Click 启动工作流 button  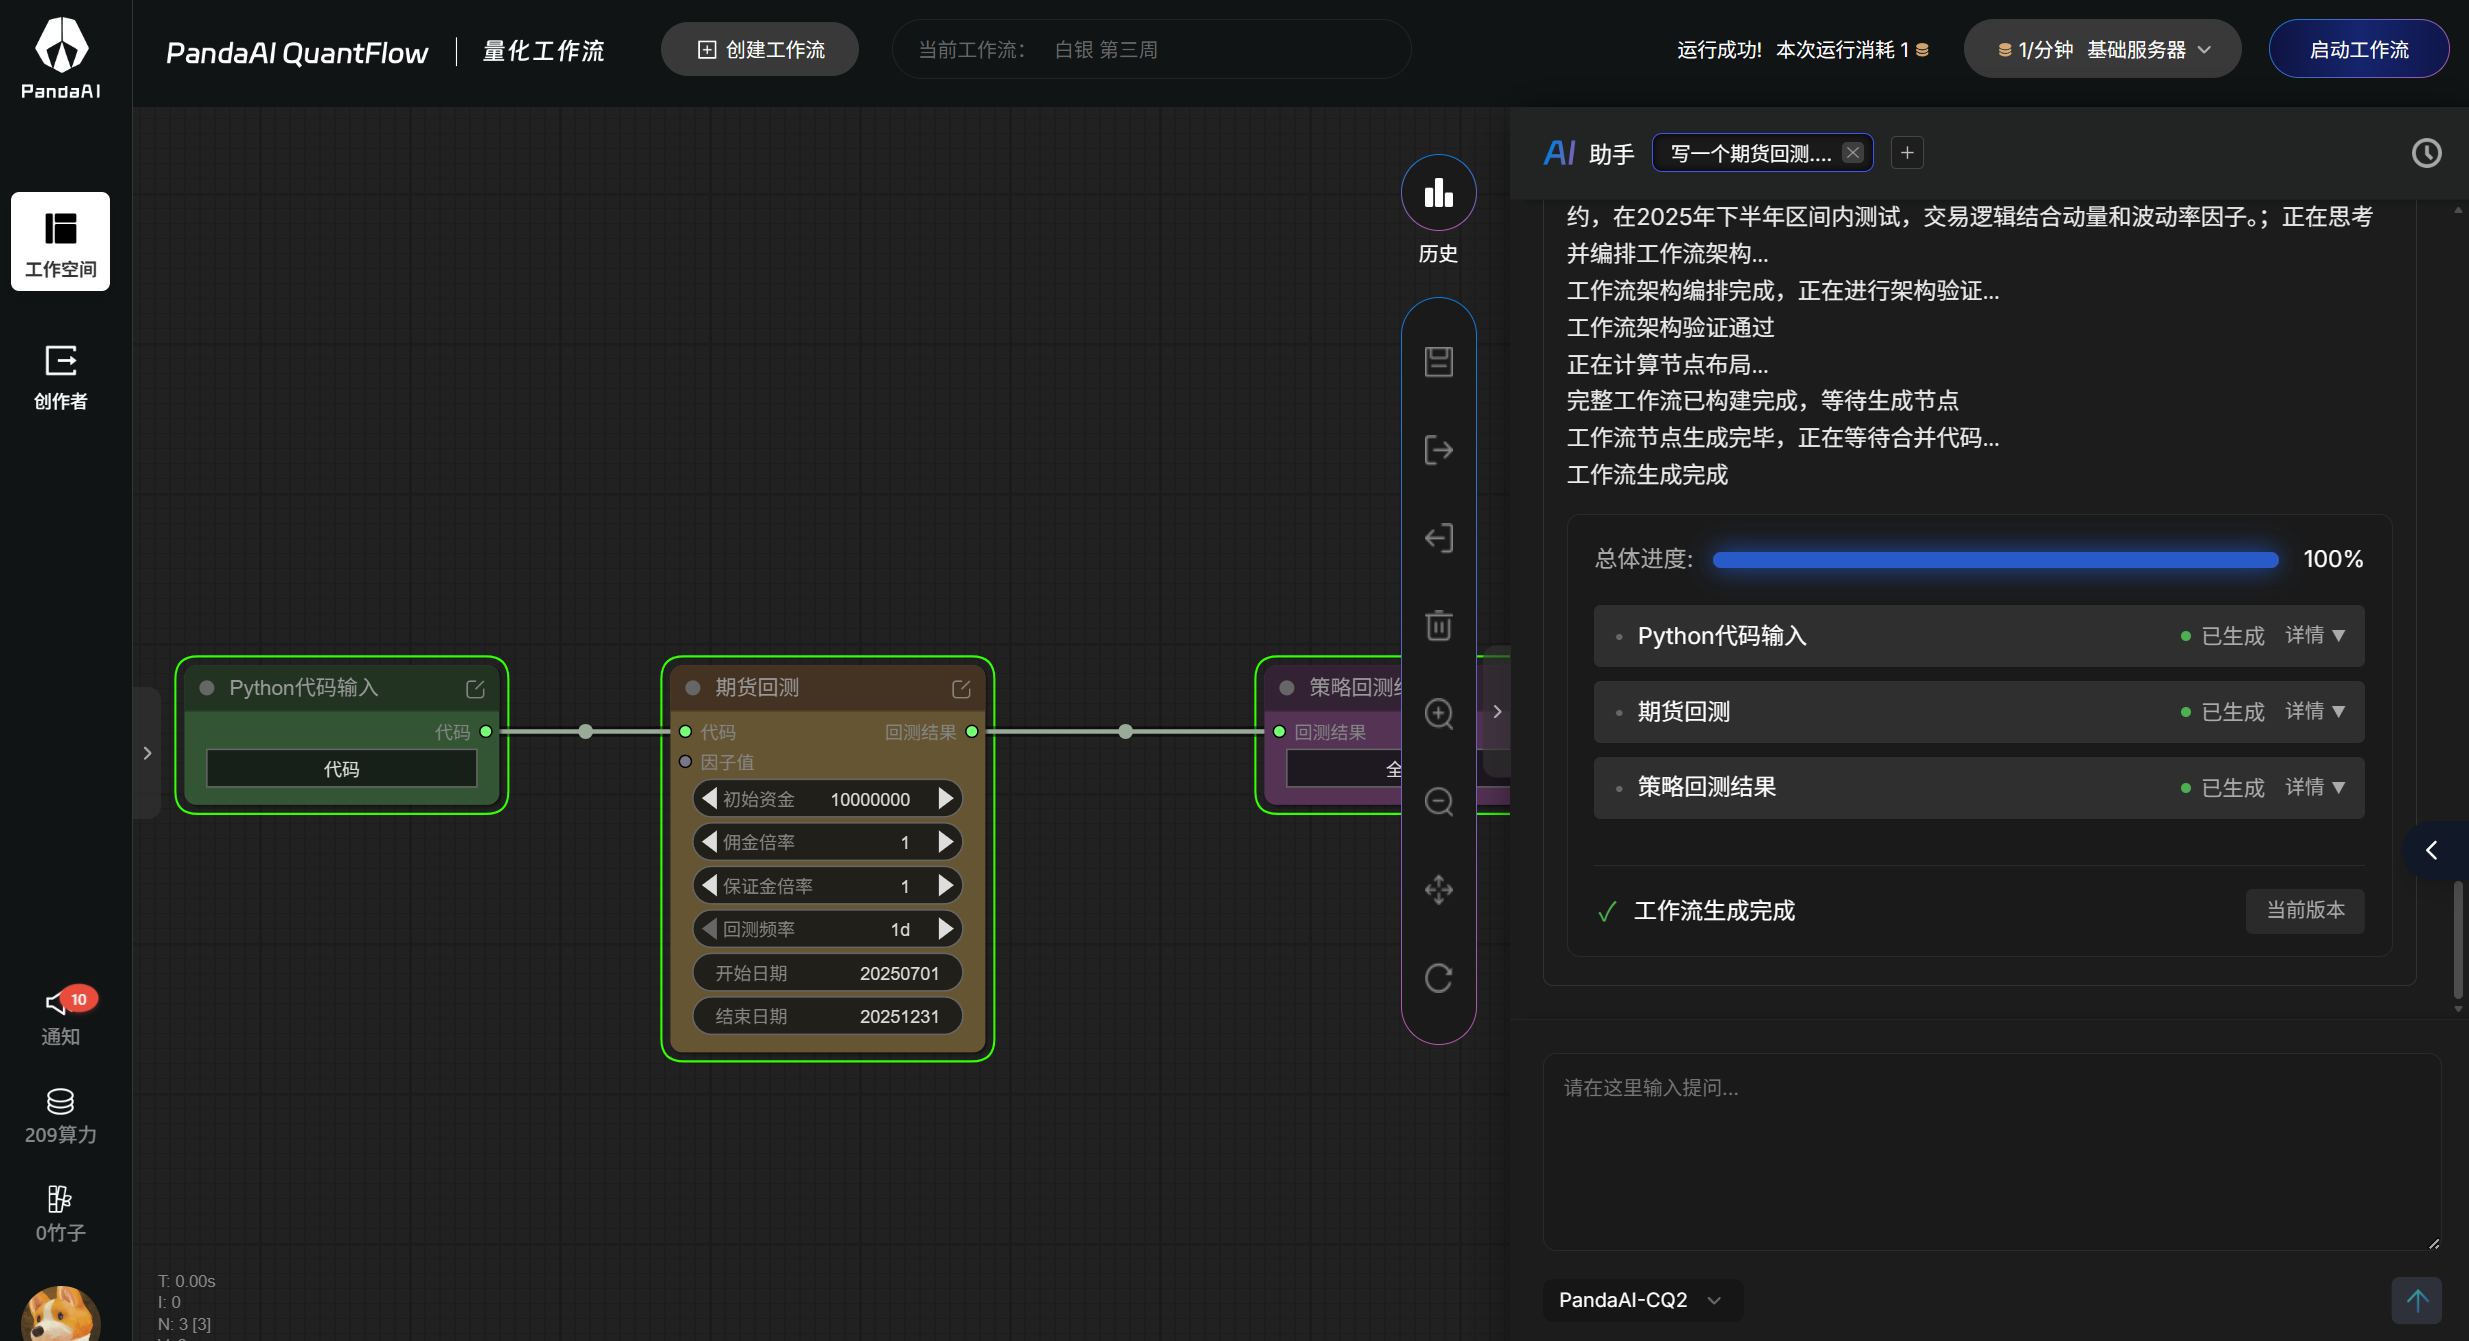pyautogui.click(x=2358, y=50)
